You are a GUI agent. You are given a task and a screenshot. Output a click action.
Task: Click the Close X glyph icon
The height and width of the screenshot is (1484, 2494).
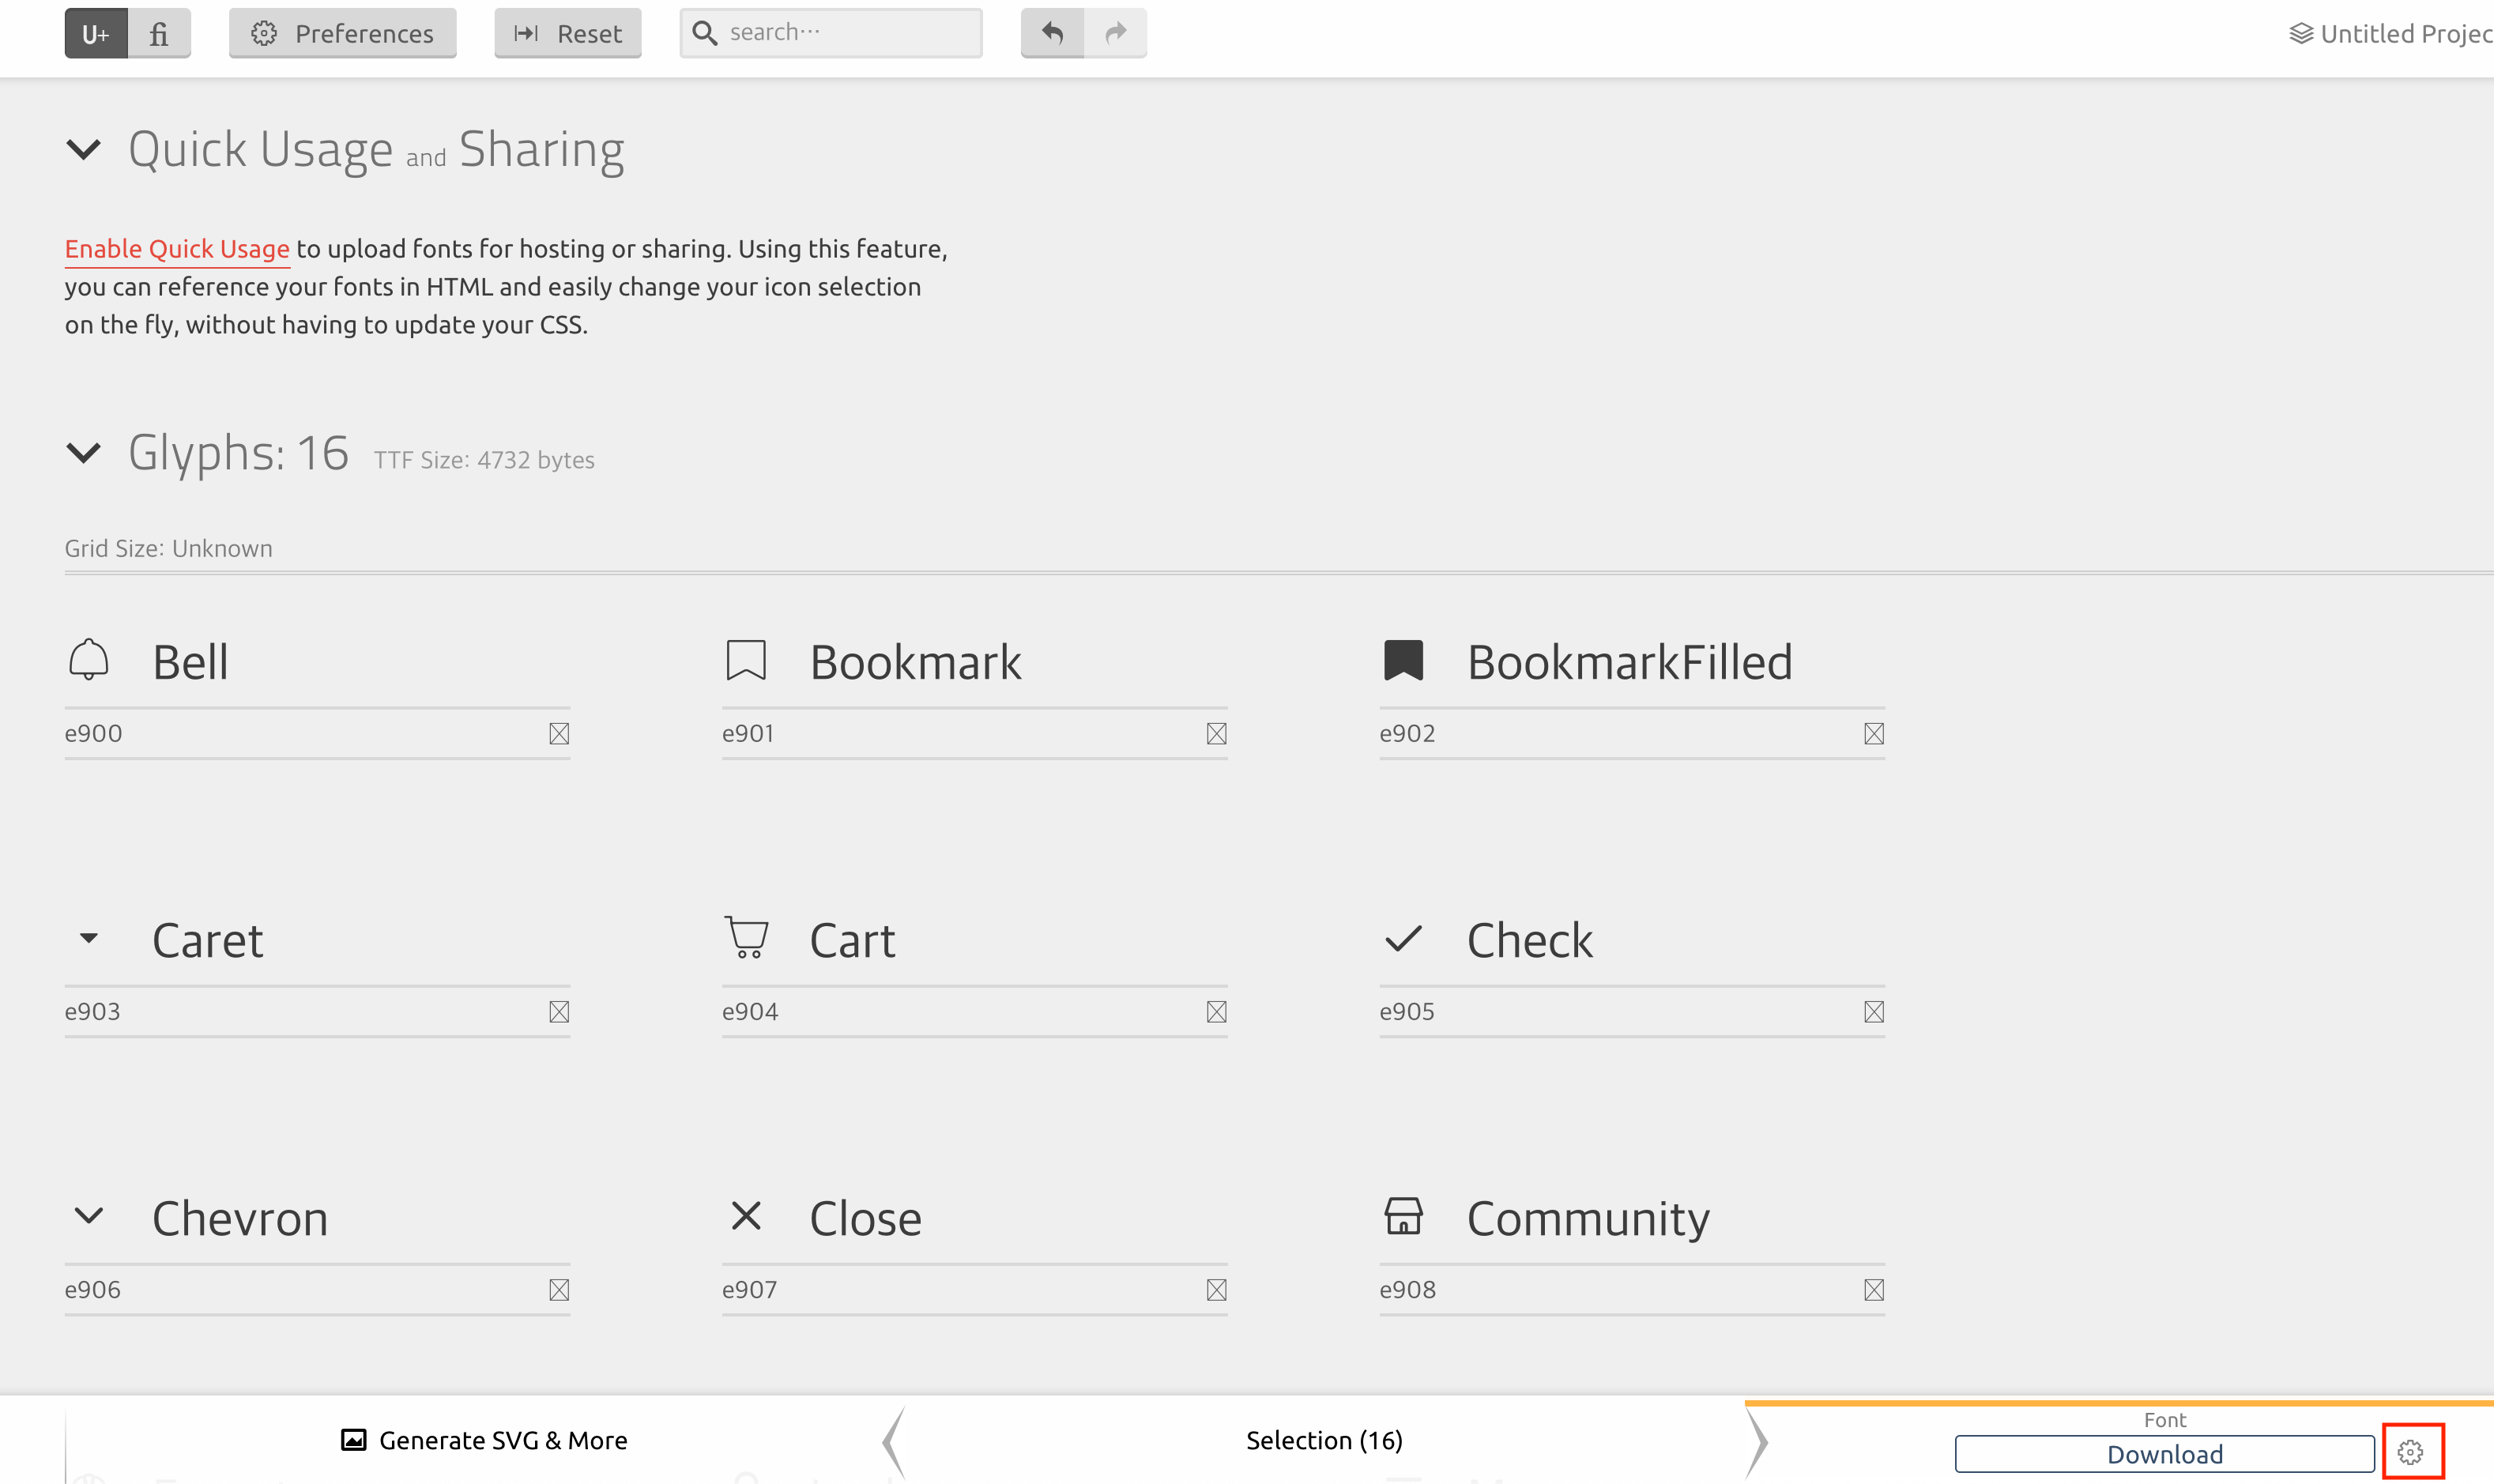pyautogui.click(x=746, y=1216)
